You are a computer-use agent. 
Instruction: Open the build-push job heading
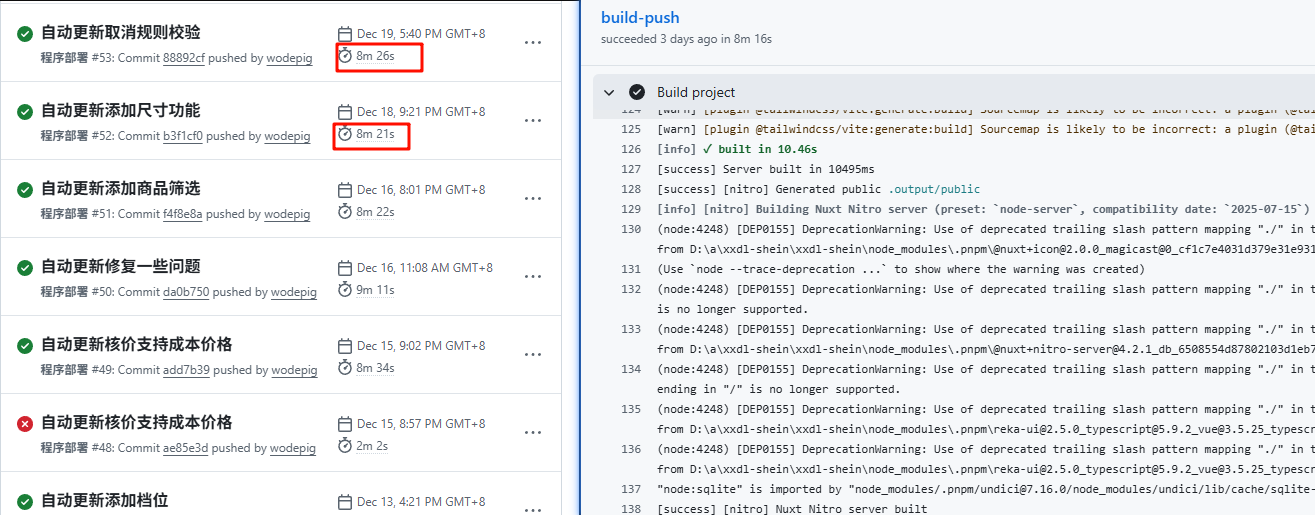640,17
